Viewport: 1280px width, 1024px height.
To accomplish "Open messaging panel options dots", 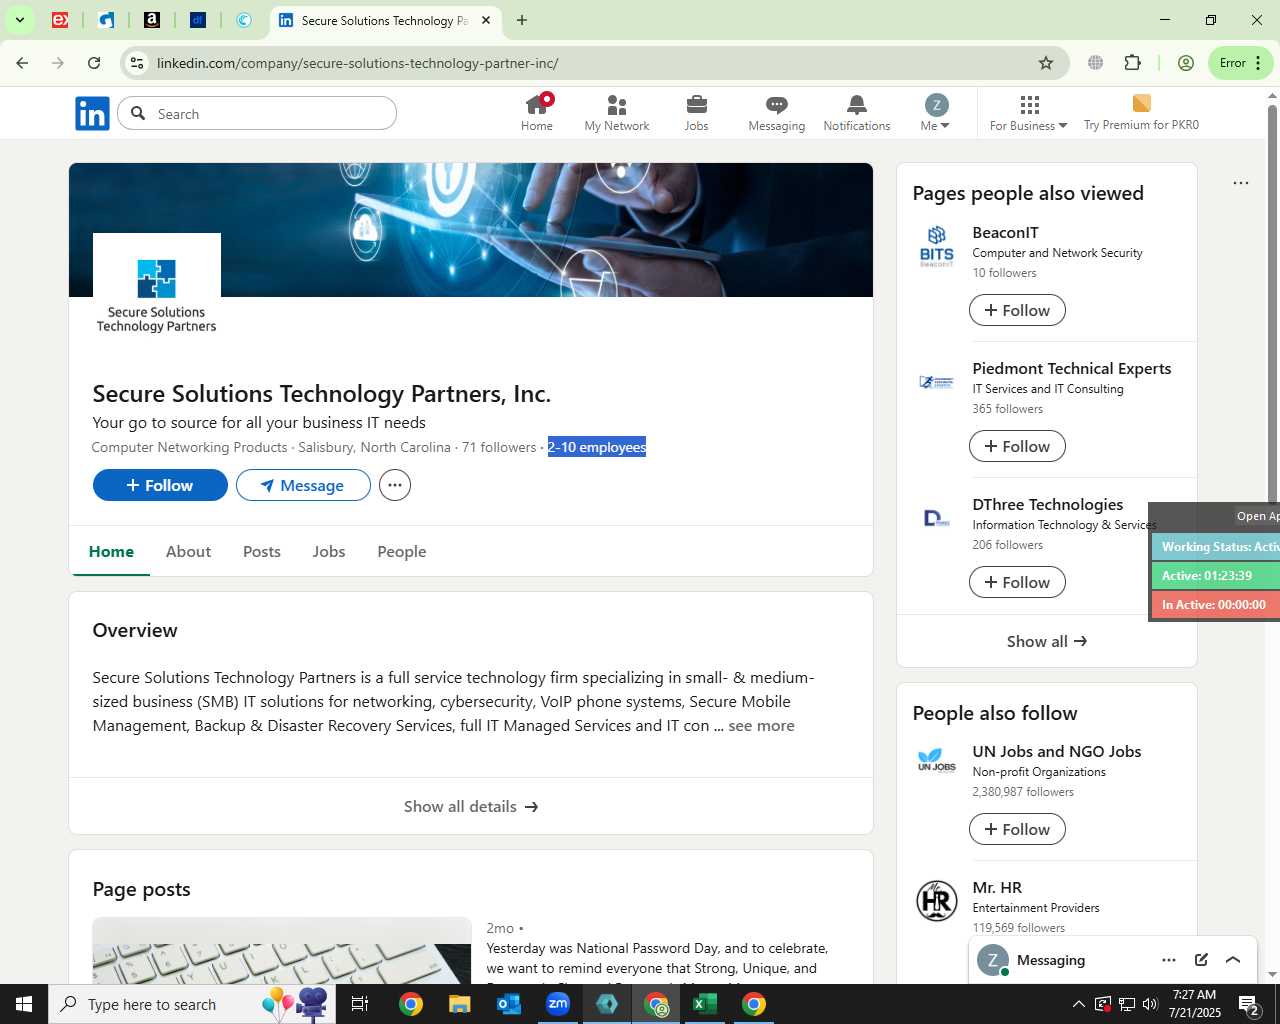I will pyautogui.click(x=1169, y=960).
